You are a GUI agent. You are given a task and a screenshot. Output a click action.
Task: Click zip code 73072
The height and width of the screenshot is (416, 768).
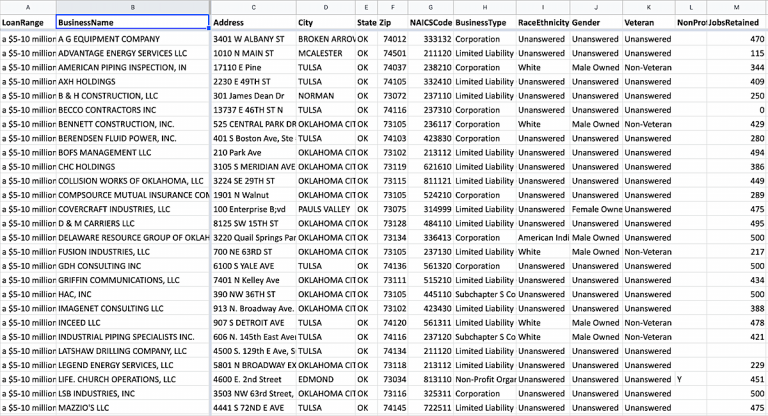pyautogui.click(x=392, y=96)
